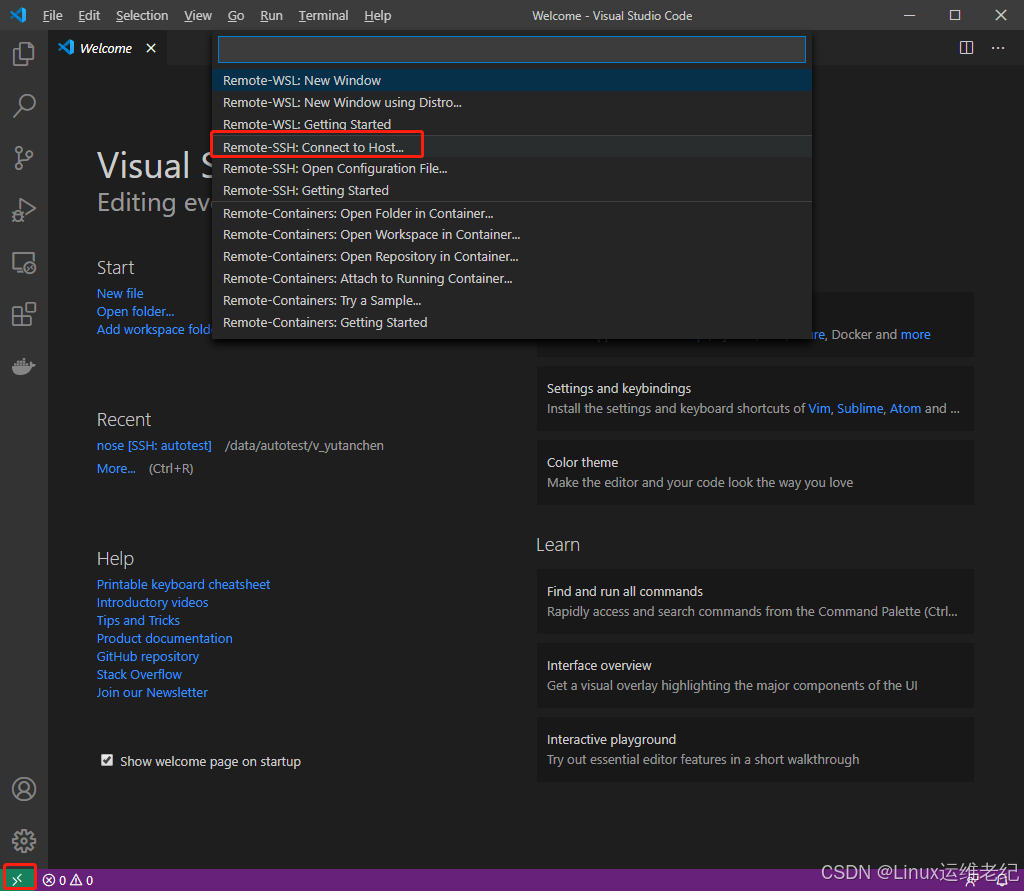The width and height of the screenshot is (1024, 891).
Task: Select Remote-Containers: Open Workspace in Container
Action: point(512,235)
